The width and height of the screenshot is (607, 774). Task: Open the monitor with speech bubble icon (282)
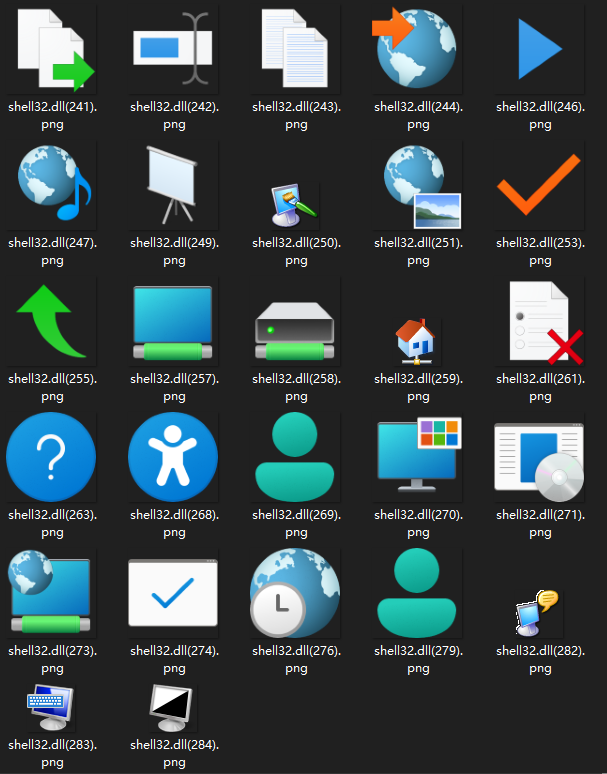coord(537,613)
